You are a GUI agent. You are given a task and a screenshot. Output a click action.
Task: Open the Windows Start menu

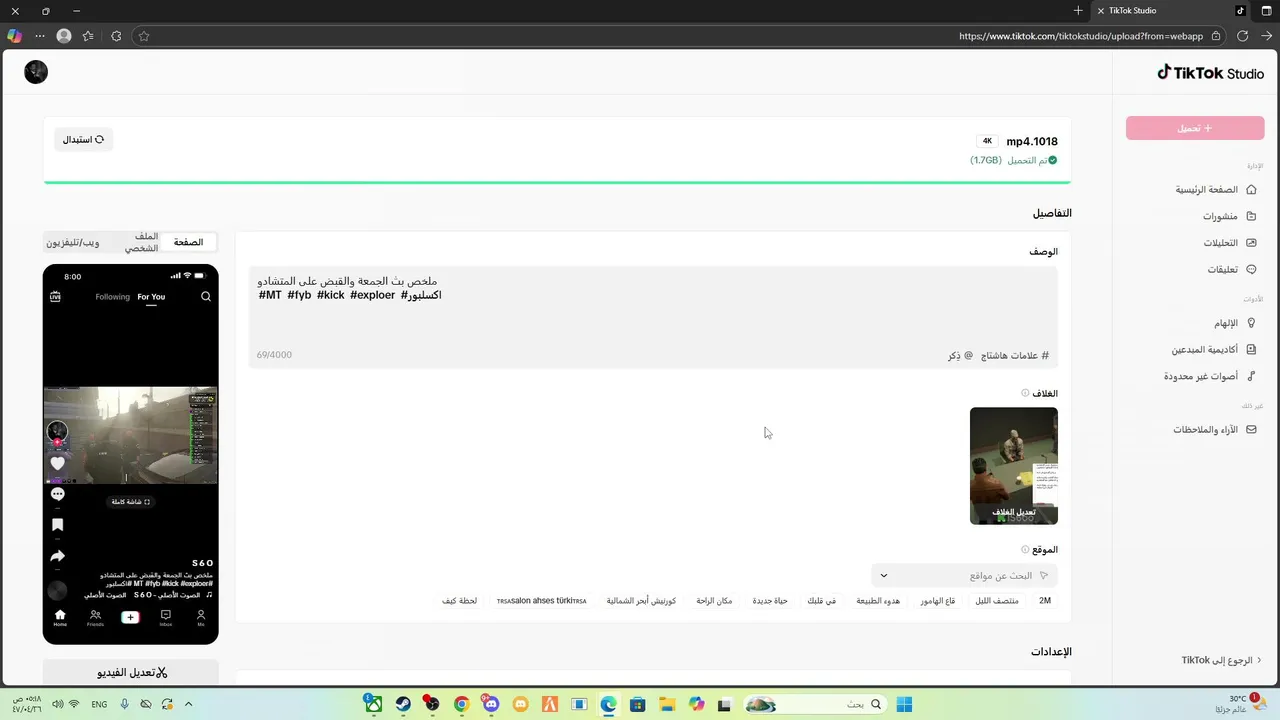904,704
